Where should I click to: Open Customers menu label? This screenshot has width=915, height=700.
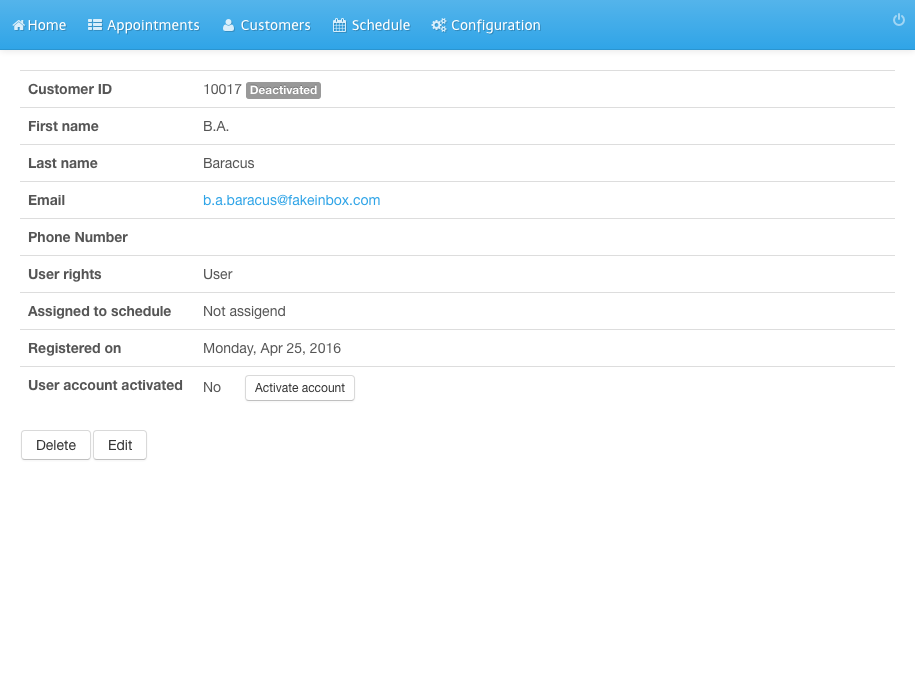[x=275, y=25]
